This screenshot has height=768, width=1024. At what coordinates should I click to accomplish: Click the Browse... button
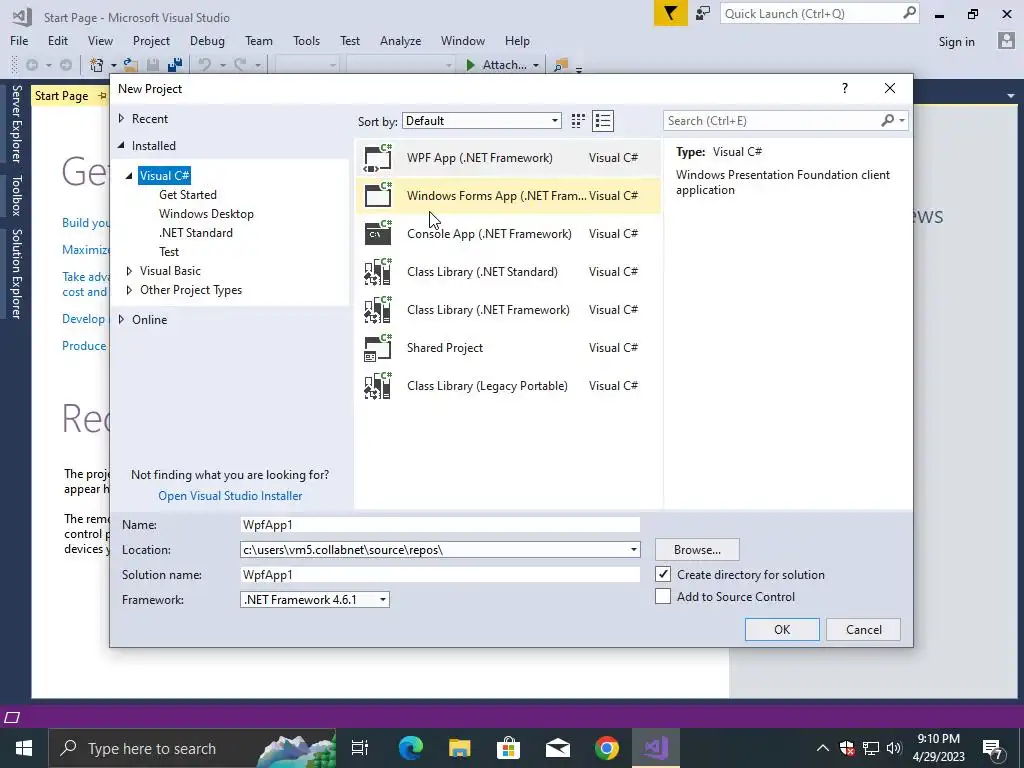(697, 549)
